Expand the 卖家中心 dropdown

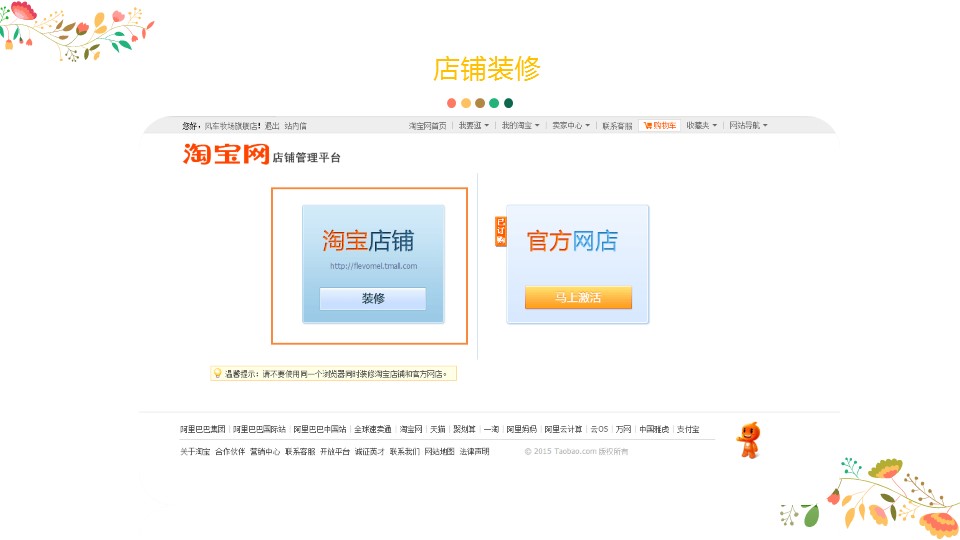coord(571,126)
